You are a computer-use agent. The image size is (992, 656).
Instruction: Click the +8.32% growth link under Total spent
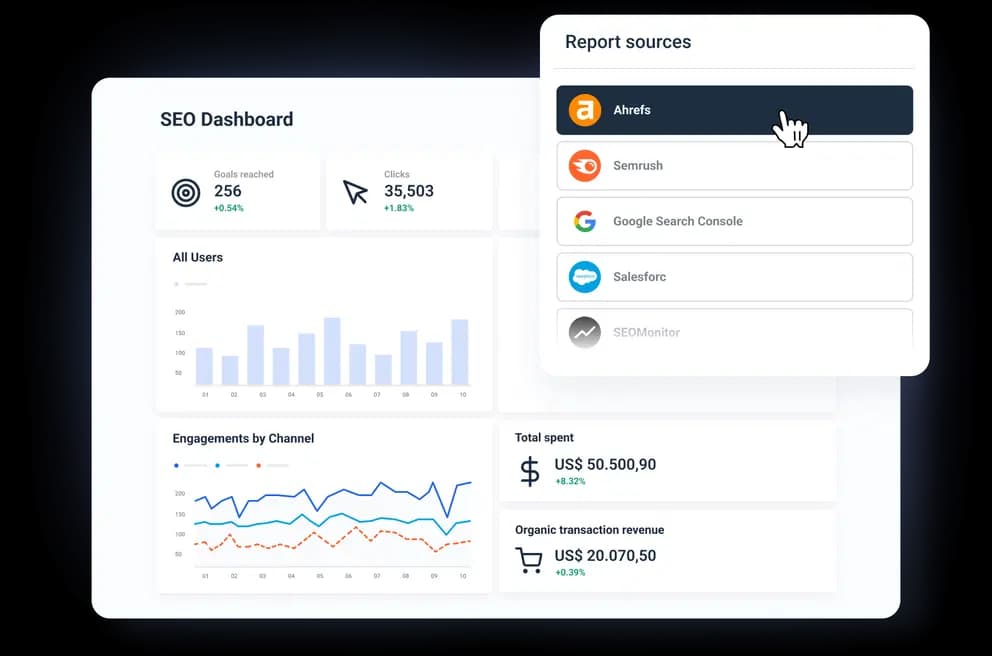(569, 480)
